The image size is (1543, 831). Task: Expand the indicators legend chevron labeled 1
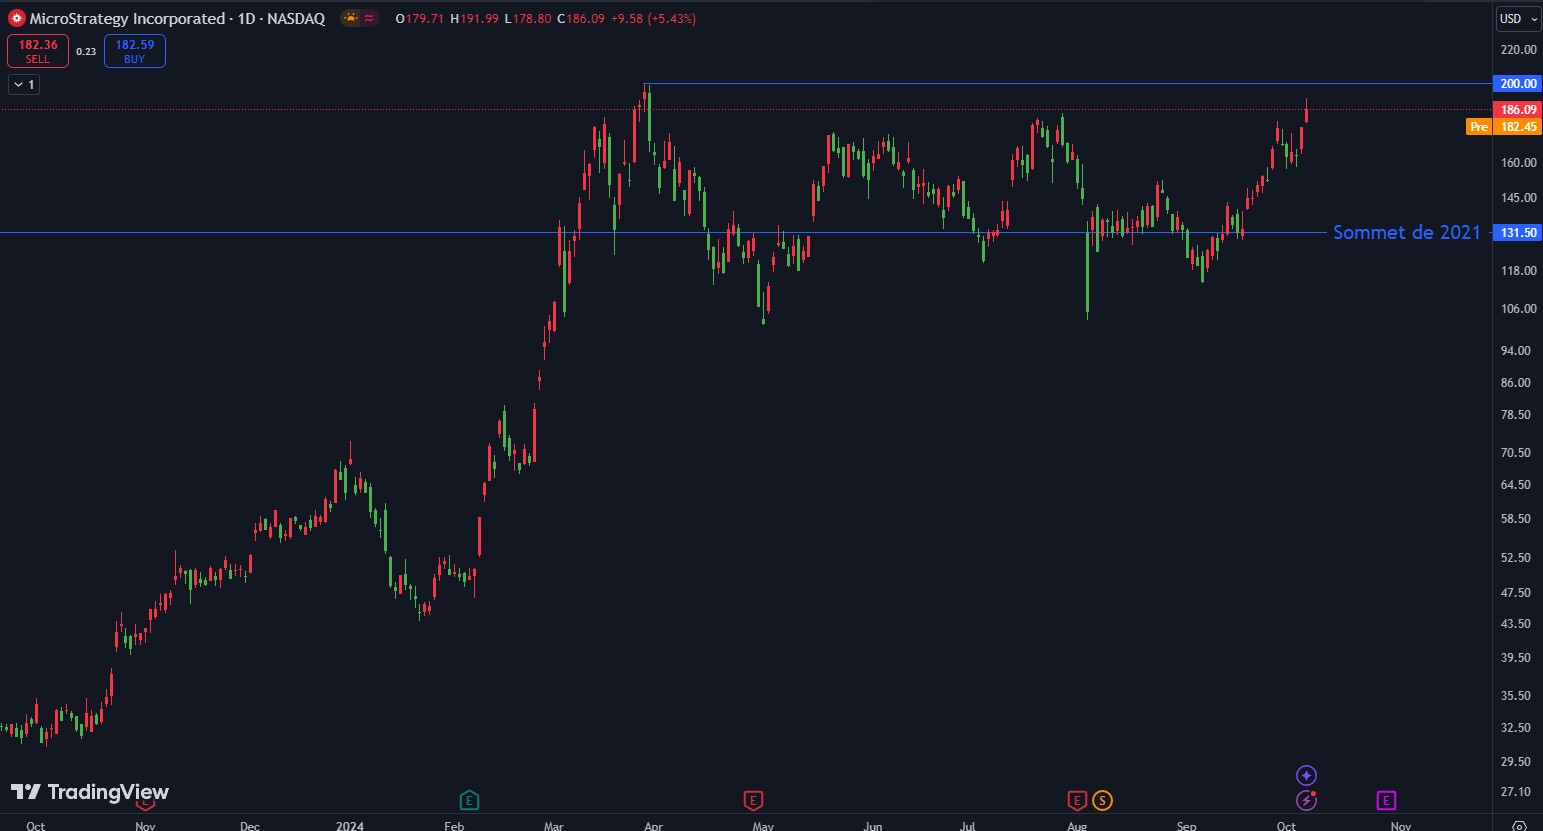point(24,85)
